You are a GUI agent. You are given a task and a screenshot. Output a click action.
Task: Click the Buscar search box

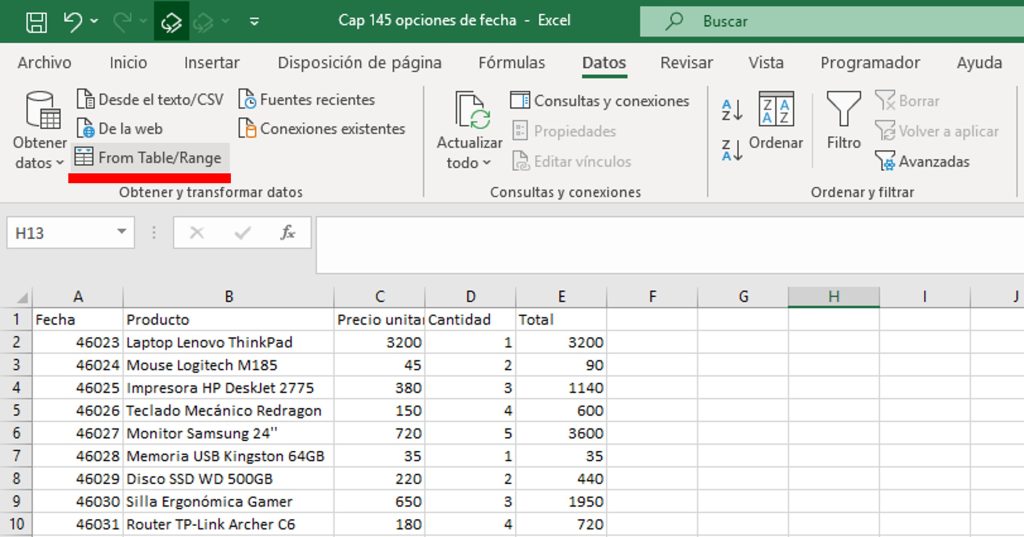coord(831,22)
